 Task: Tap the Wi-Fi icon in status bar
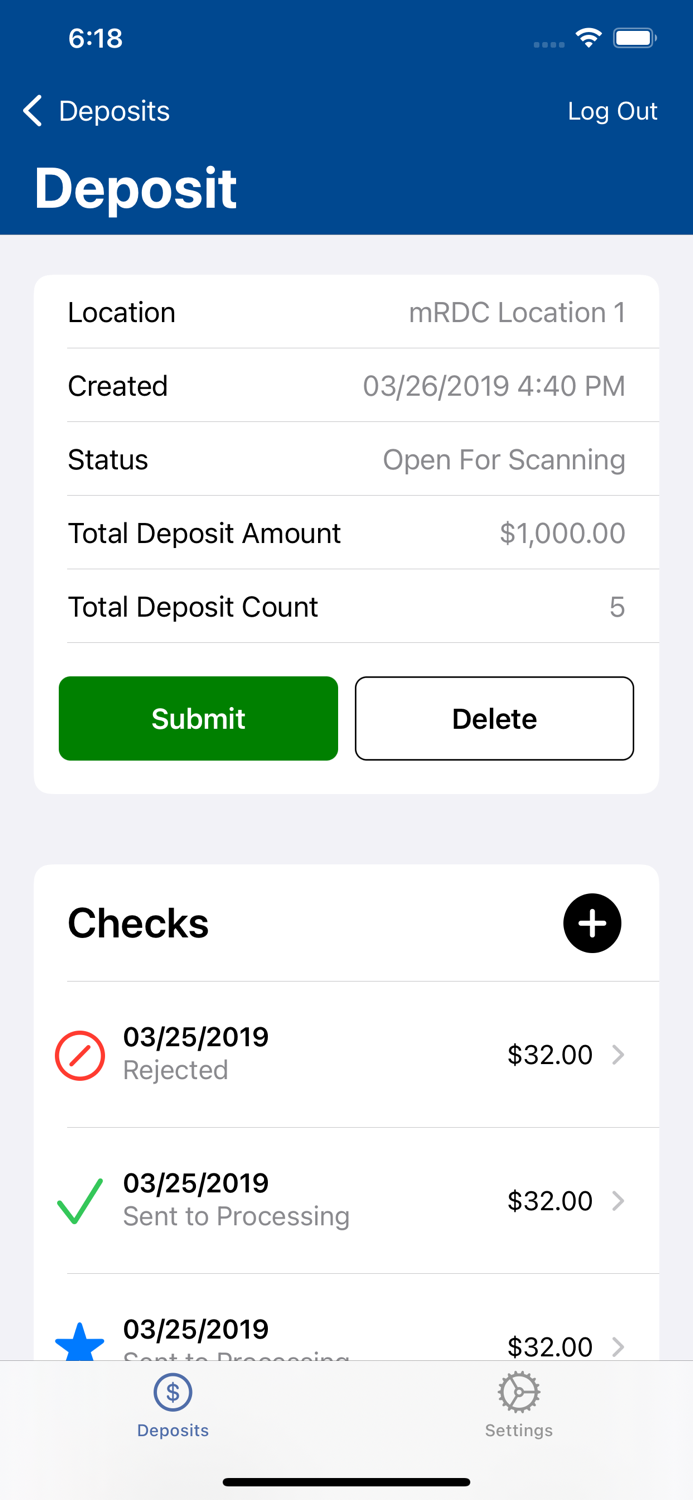[x=588, y=36]
